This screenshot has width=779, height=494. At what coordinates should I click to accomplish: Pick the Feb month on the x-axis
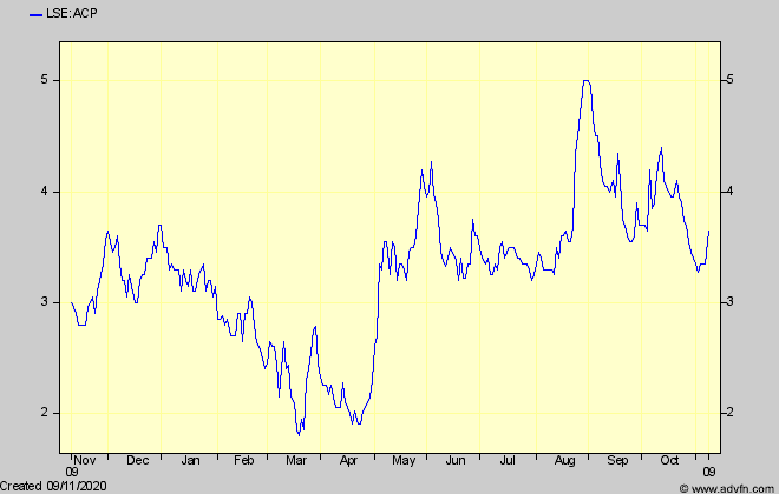(243, 461)
